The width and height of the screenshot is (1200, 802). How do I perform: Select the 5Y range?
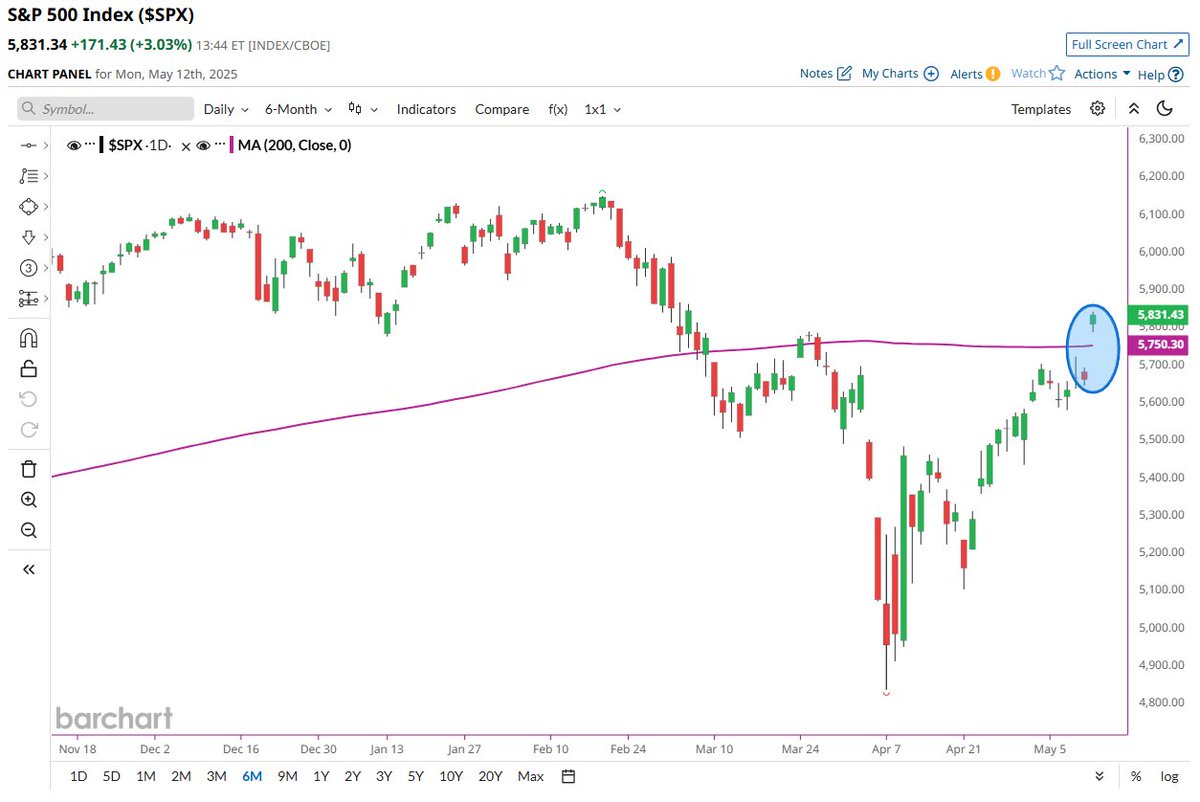(415, 776)
